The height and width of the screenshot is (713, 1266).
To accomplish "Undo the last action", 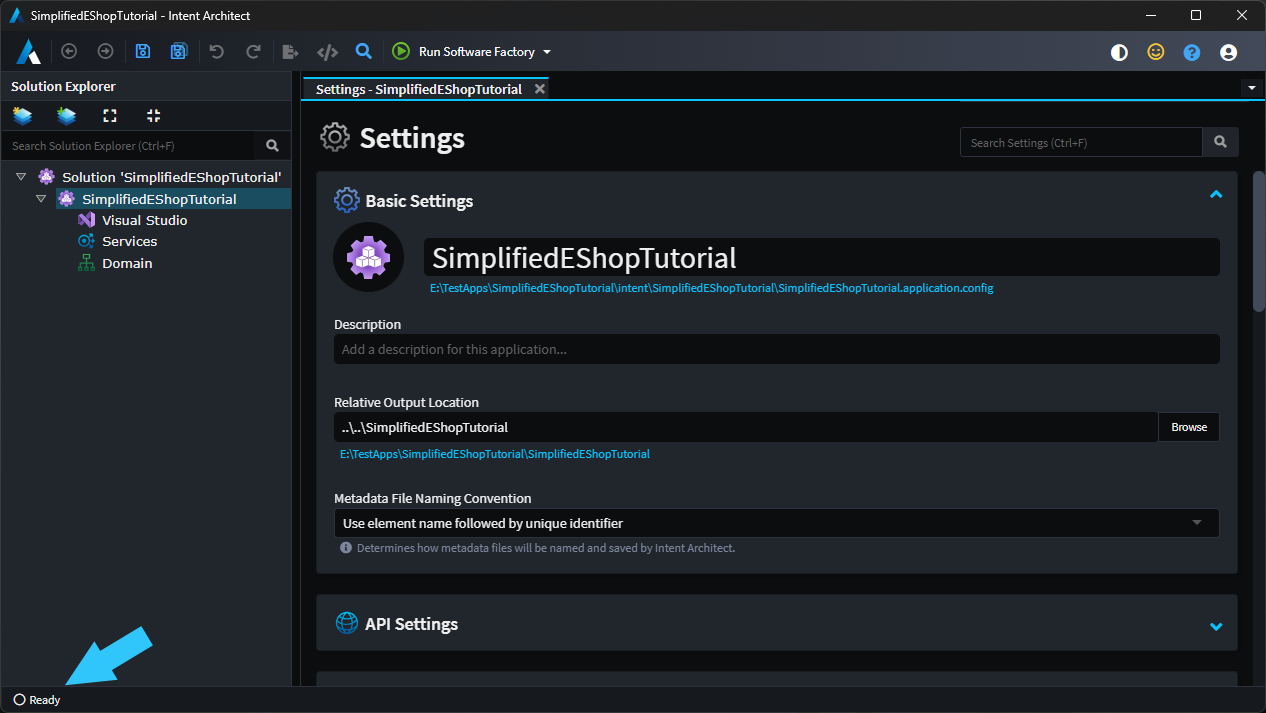I will (x=217, y=51).
